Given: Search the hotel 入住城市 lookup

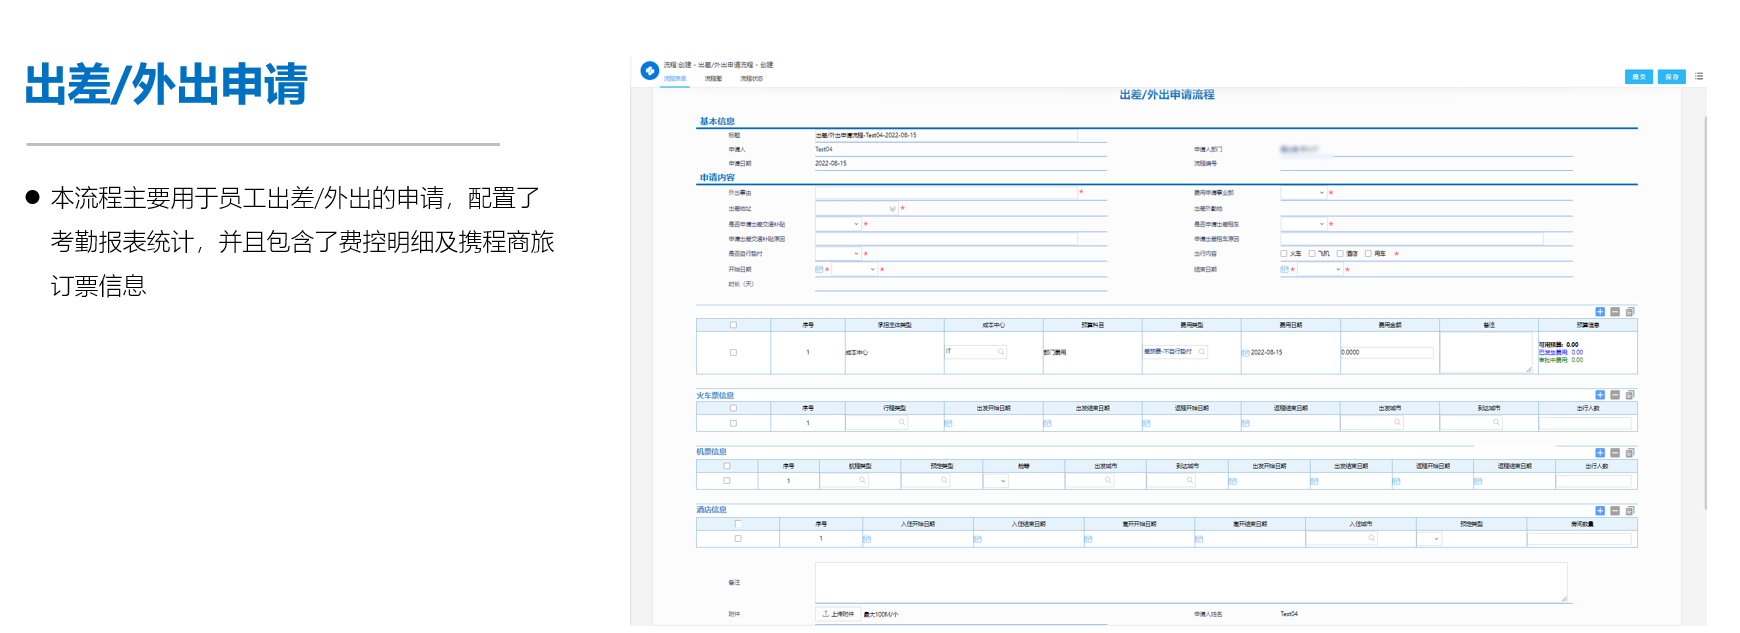Looking at the screenshot, I should (x=1371, y=539).
